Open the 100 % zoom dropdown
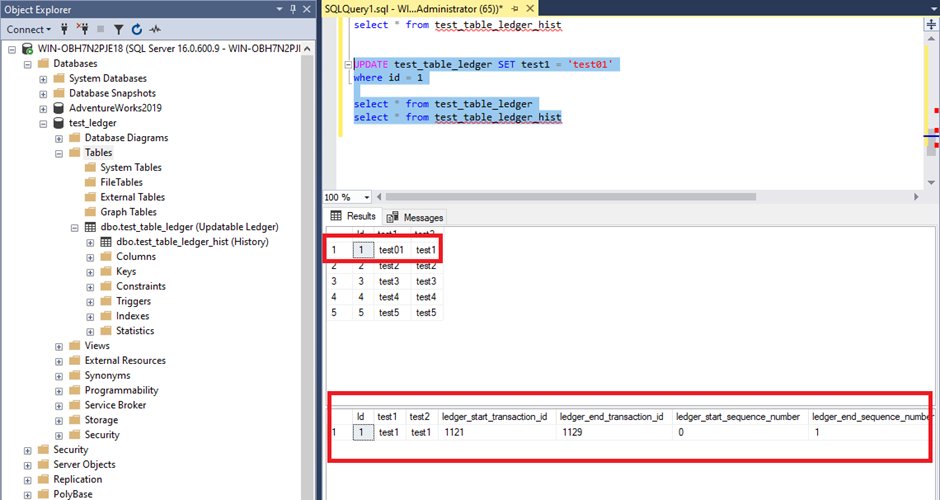940x500 pixels. [x=365, y=197]
